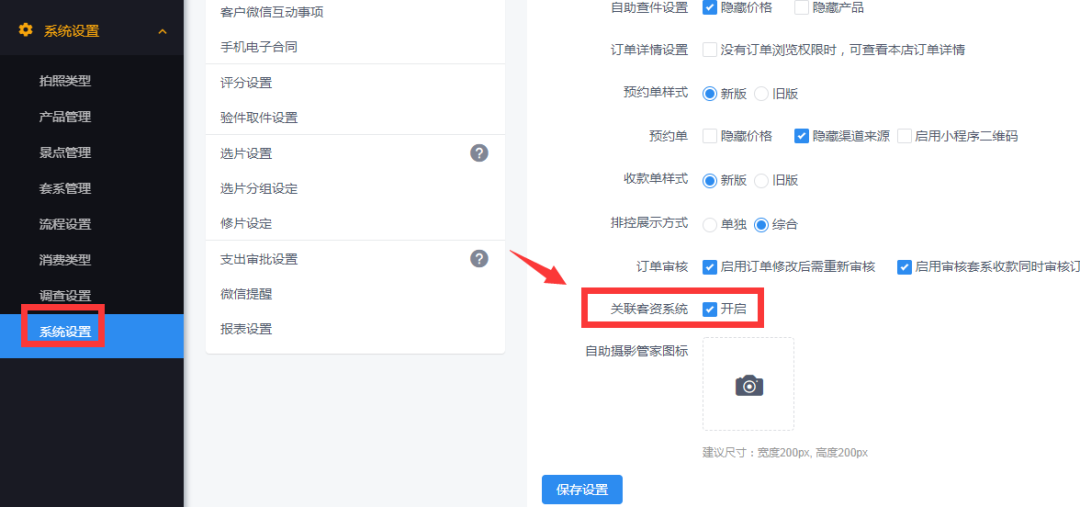
Task: Open 拍照类型 in the sidebar
Action: coord(65,81)
